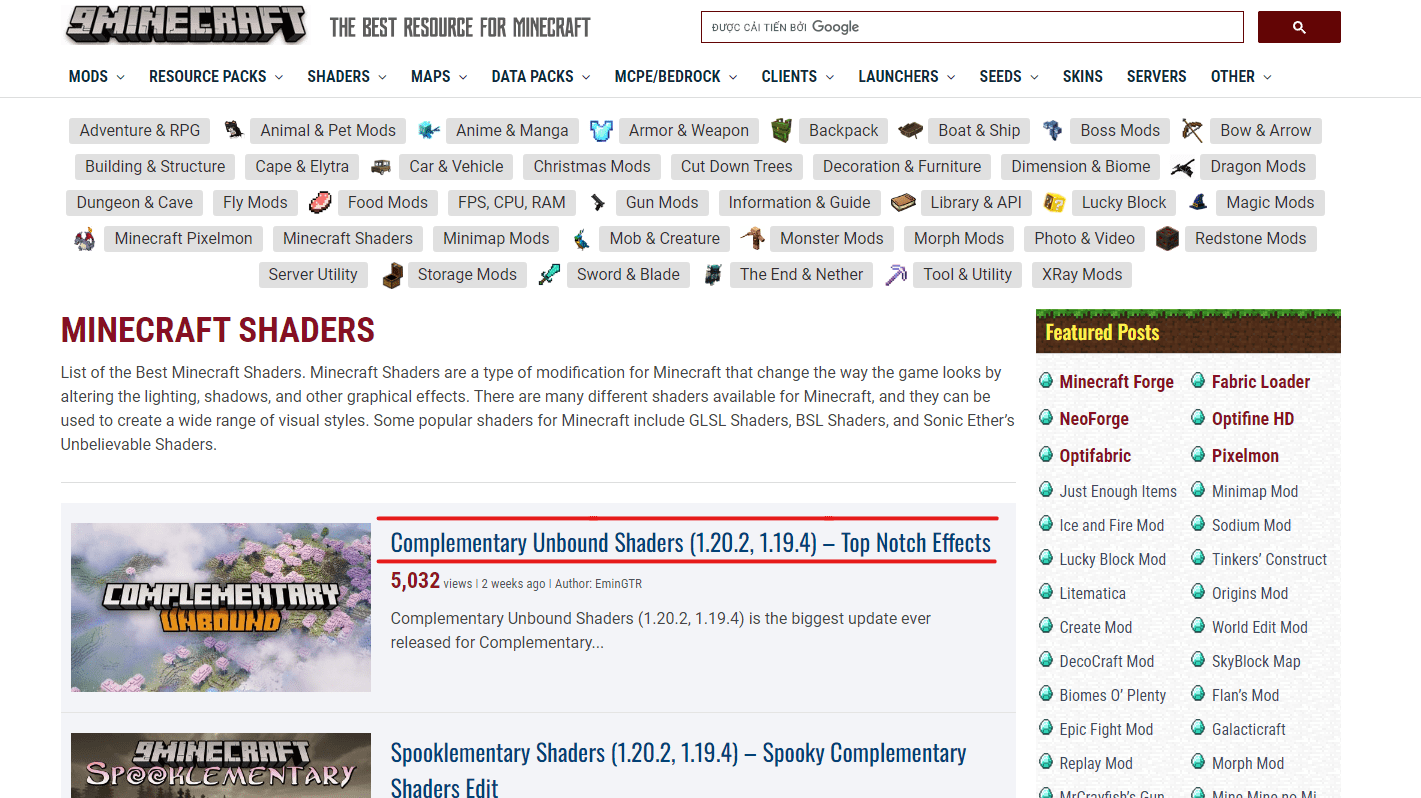Screen dimensions: 1421x798
Task: Click the redstone block icon
Action: [x=1167, y=238]
